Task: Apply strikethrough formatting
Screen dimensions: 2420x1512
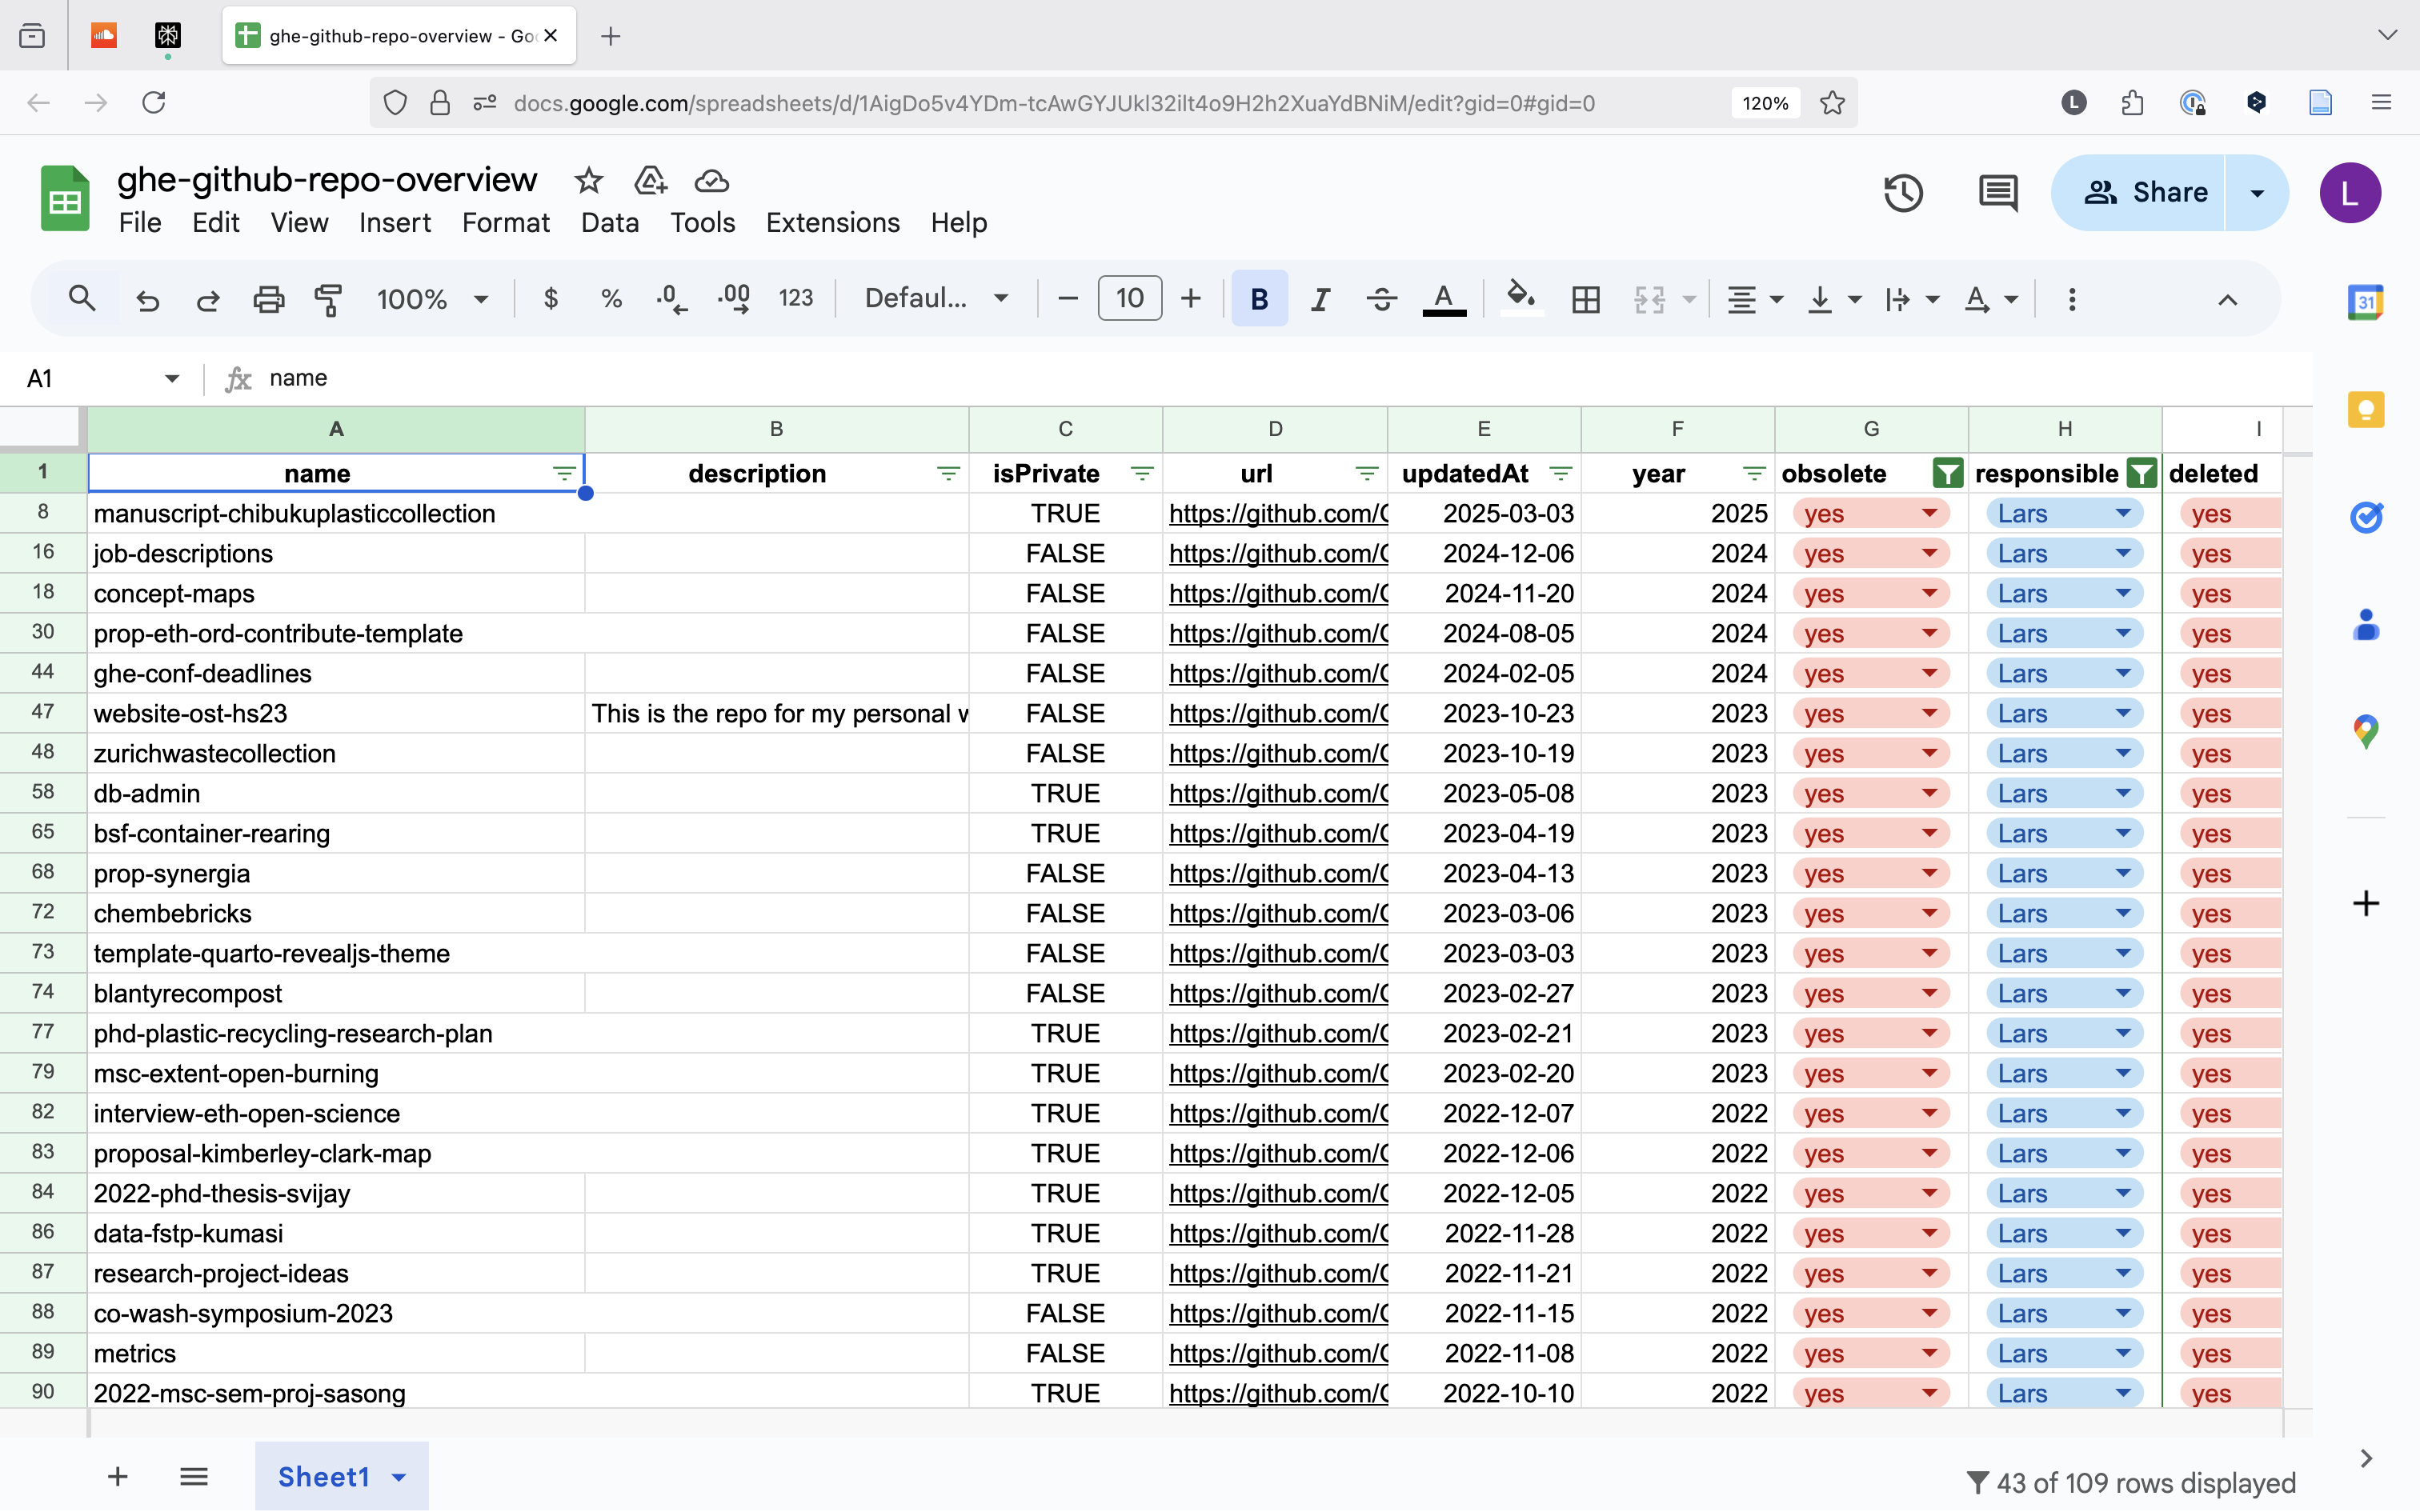Action: click(x=1381, y=298)
